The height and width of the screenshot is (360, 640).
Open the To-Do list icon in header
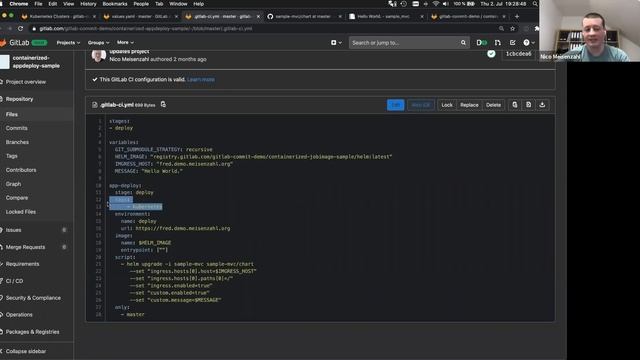(x=513, y=42)
